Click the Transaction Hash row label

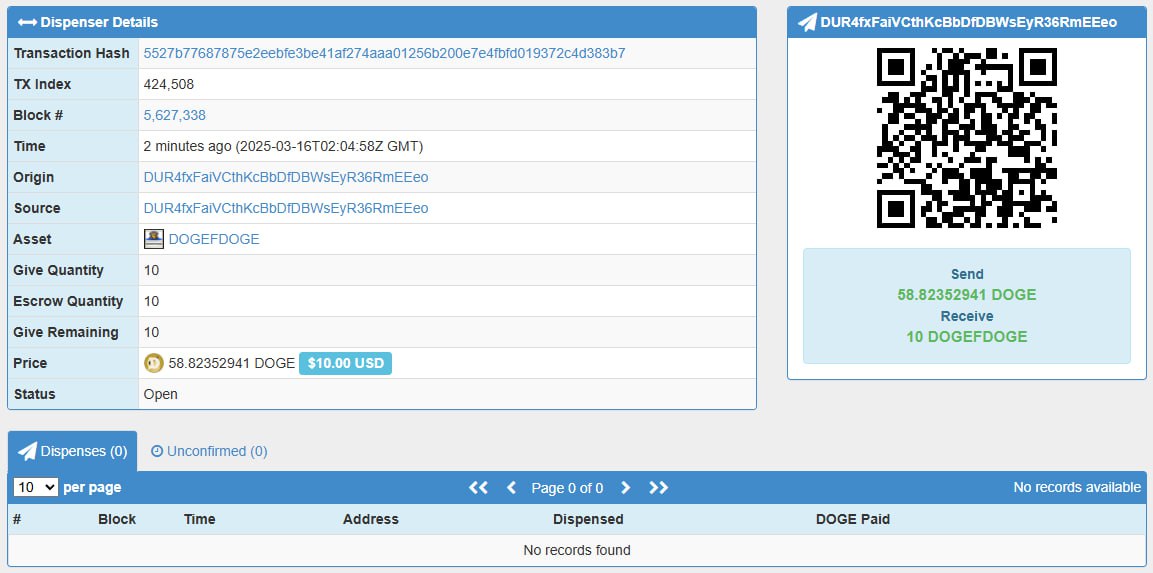71,53
